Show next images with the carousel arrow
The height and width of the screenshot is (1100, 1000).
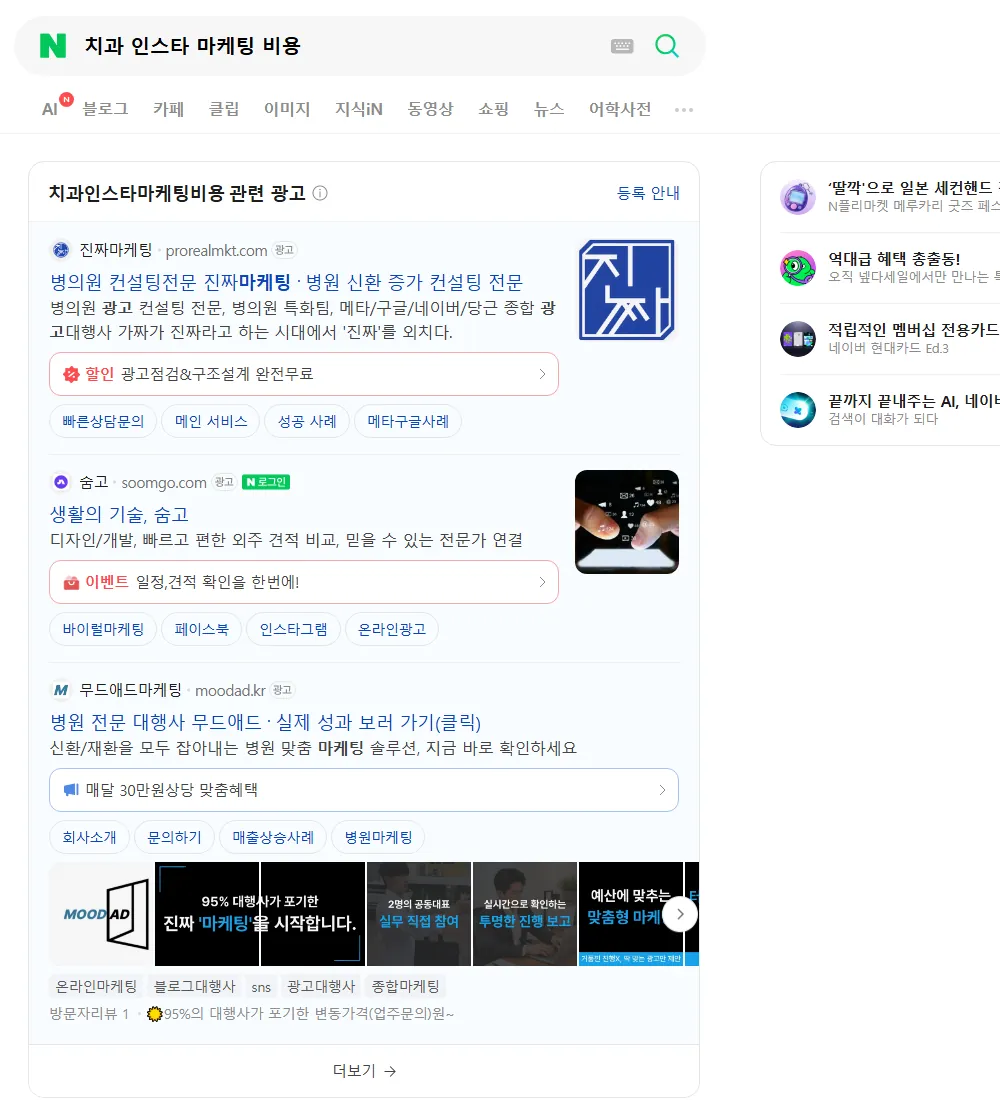click(680, 914)
